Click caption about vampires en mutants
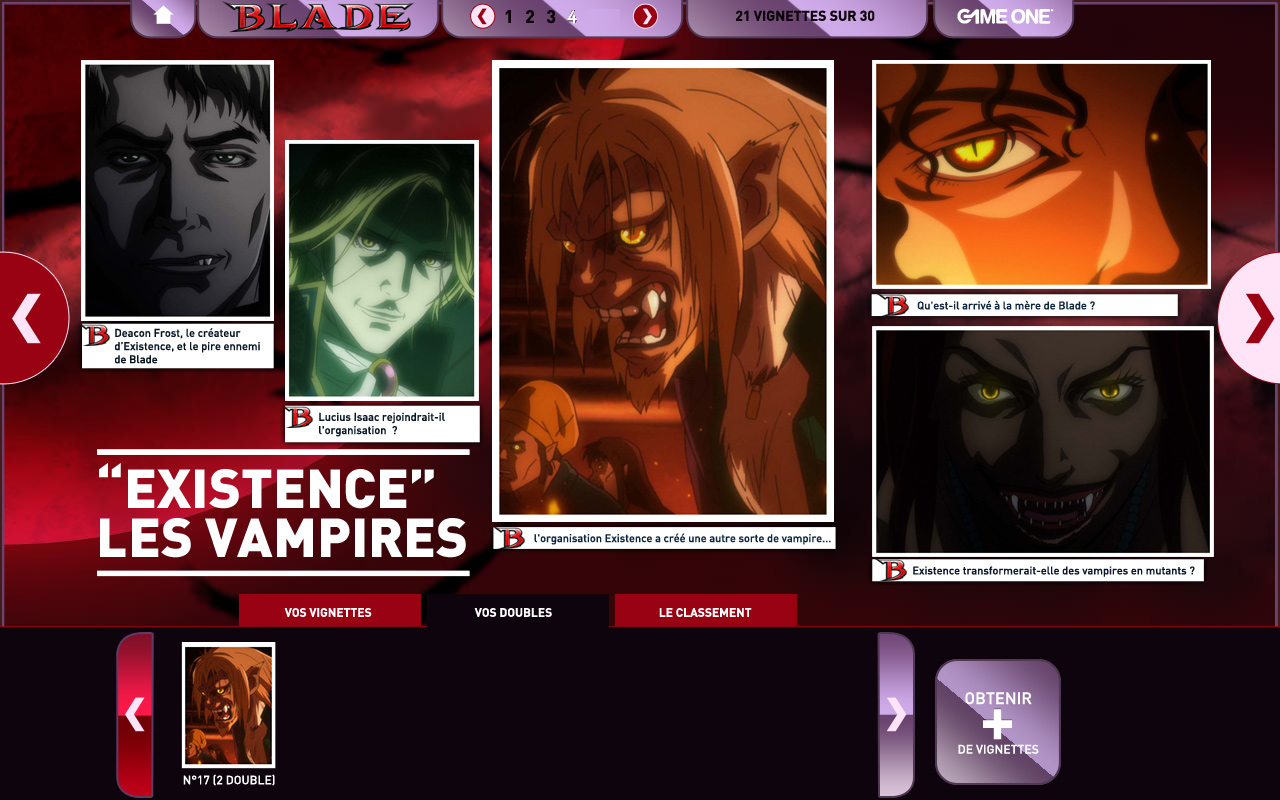 click(x=1053, y=570)
